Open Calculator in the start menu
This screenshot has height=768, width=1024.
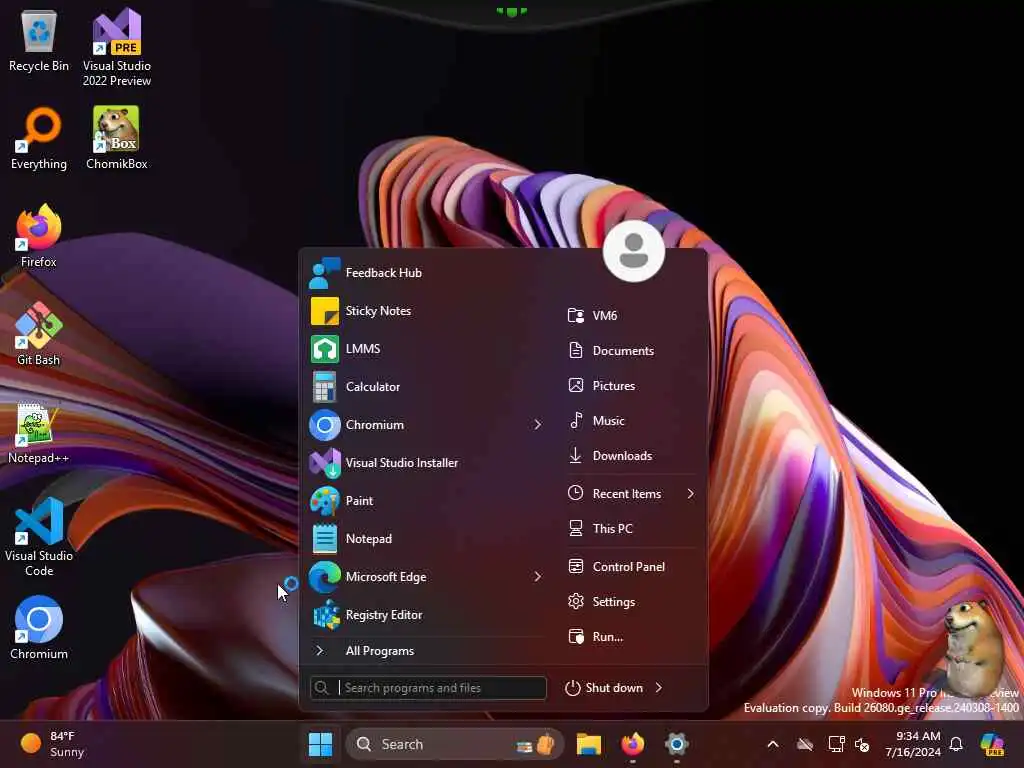(426, 387)
